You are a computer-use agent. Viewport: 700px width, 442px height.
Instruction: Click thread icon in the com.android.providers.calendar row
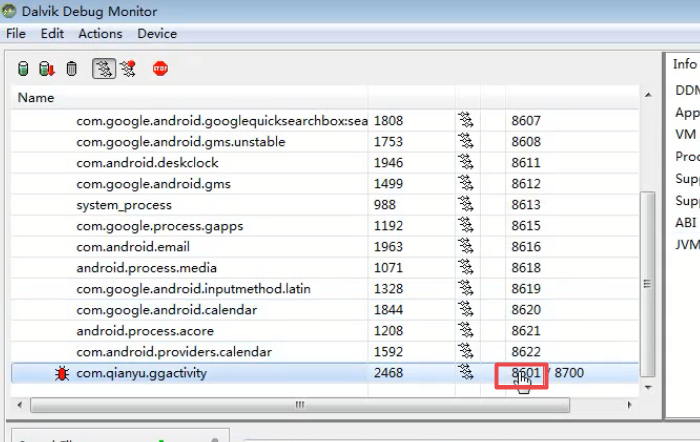pyautogui.click(x=466, y=351)
